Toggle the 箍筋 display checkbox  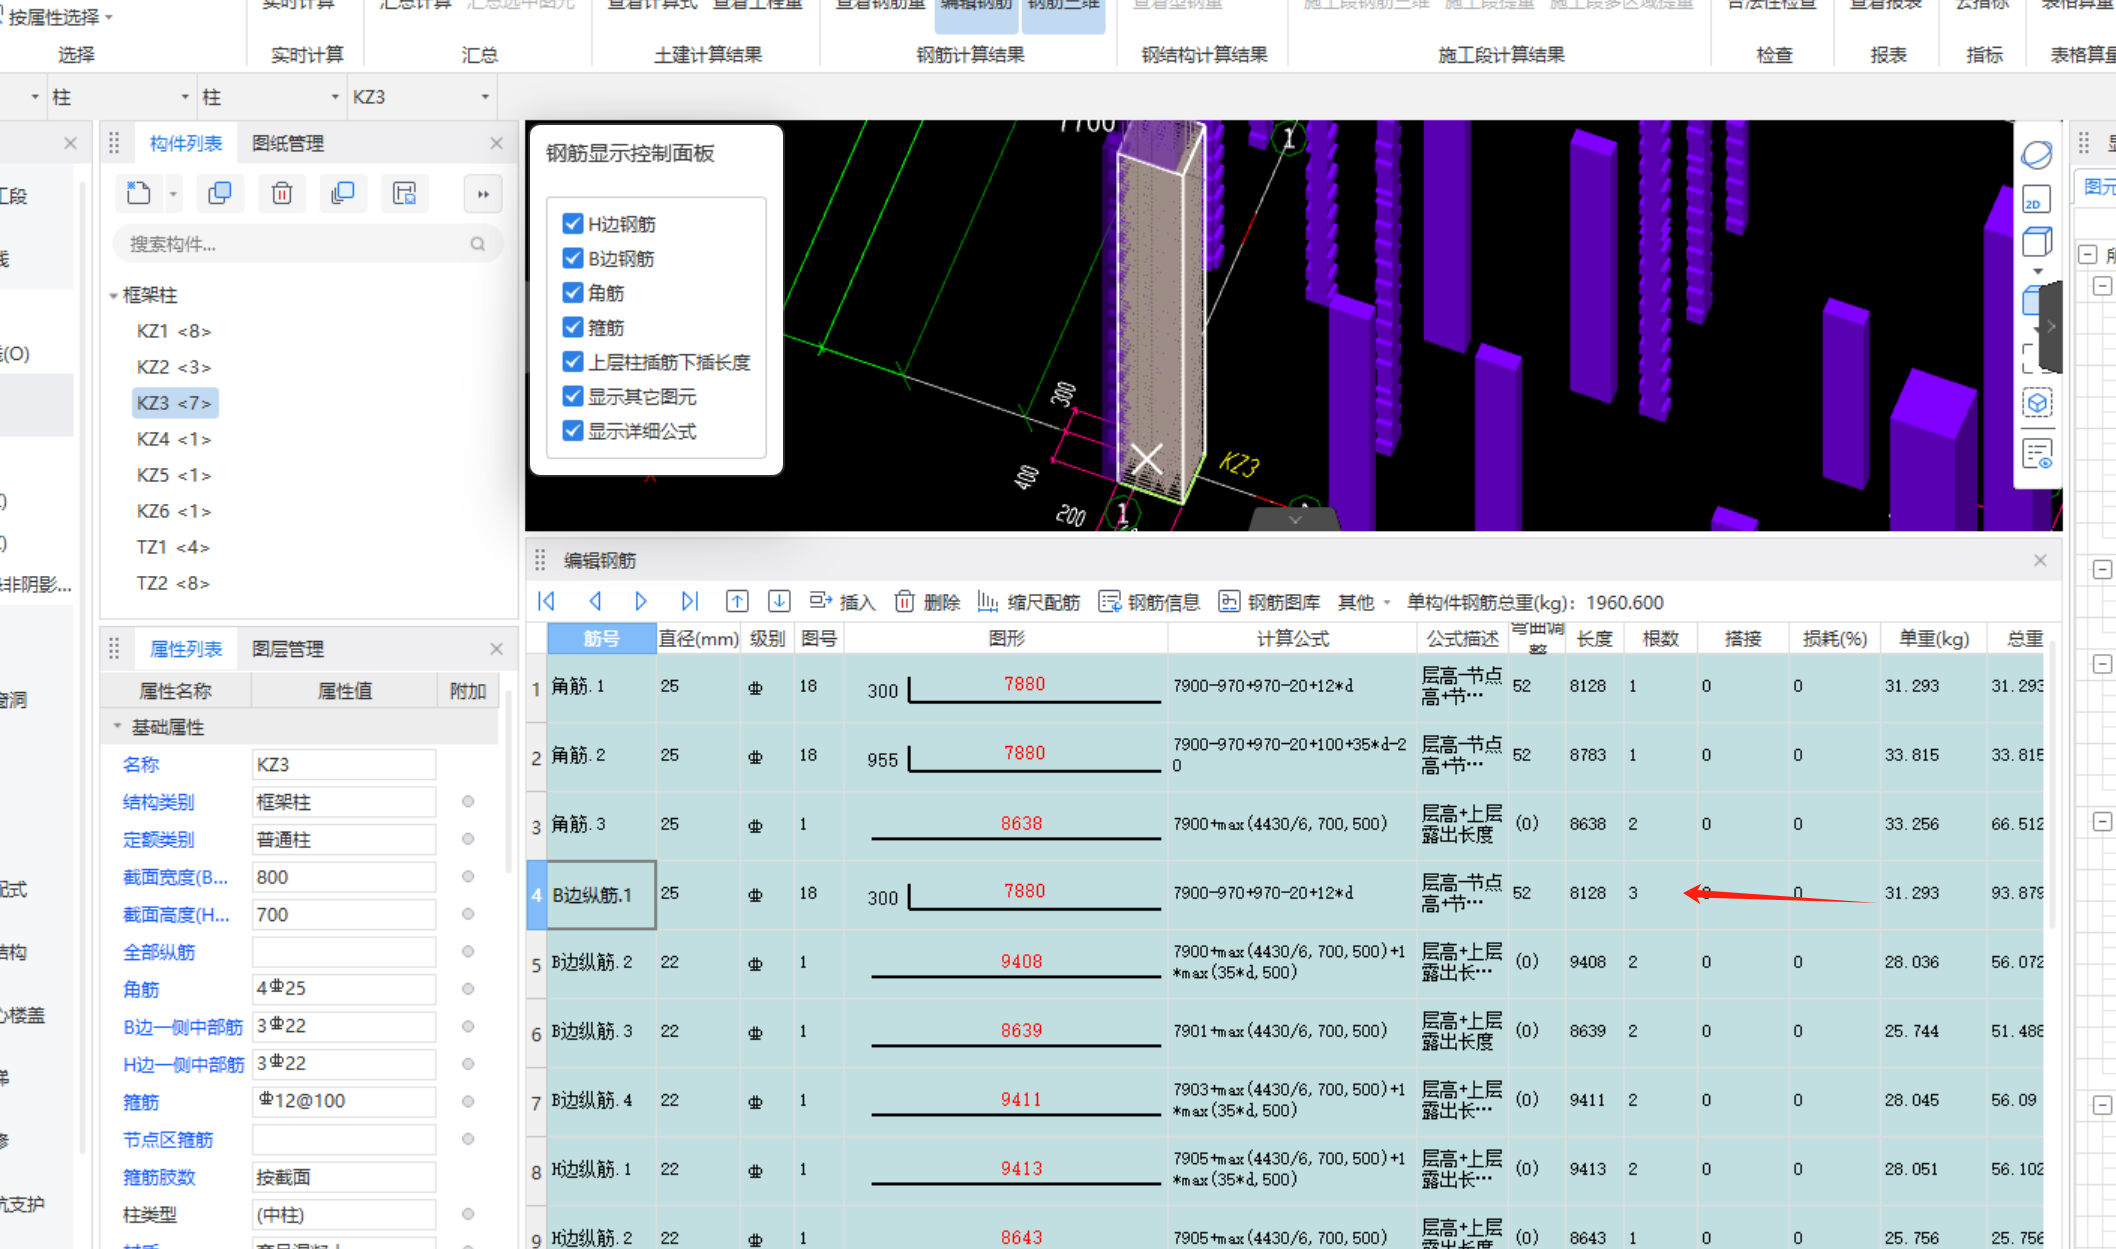(x=573, y=327)
